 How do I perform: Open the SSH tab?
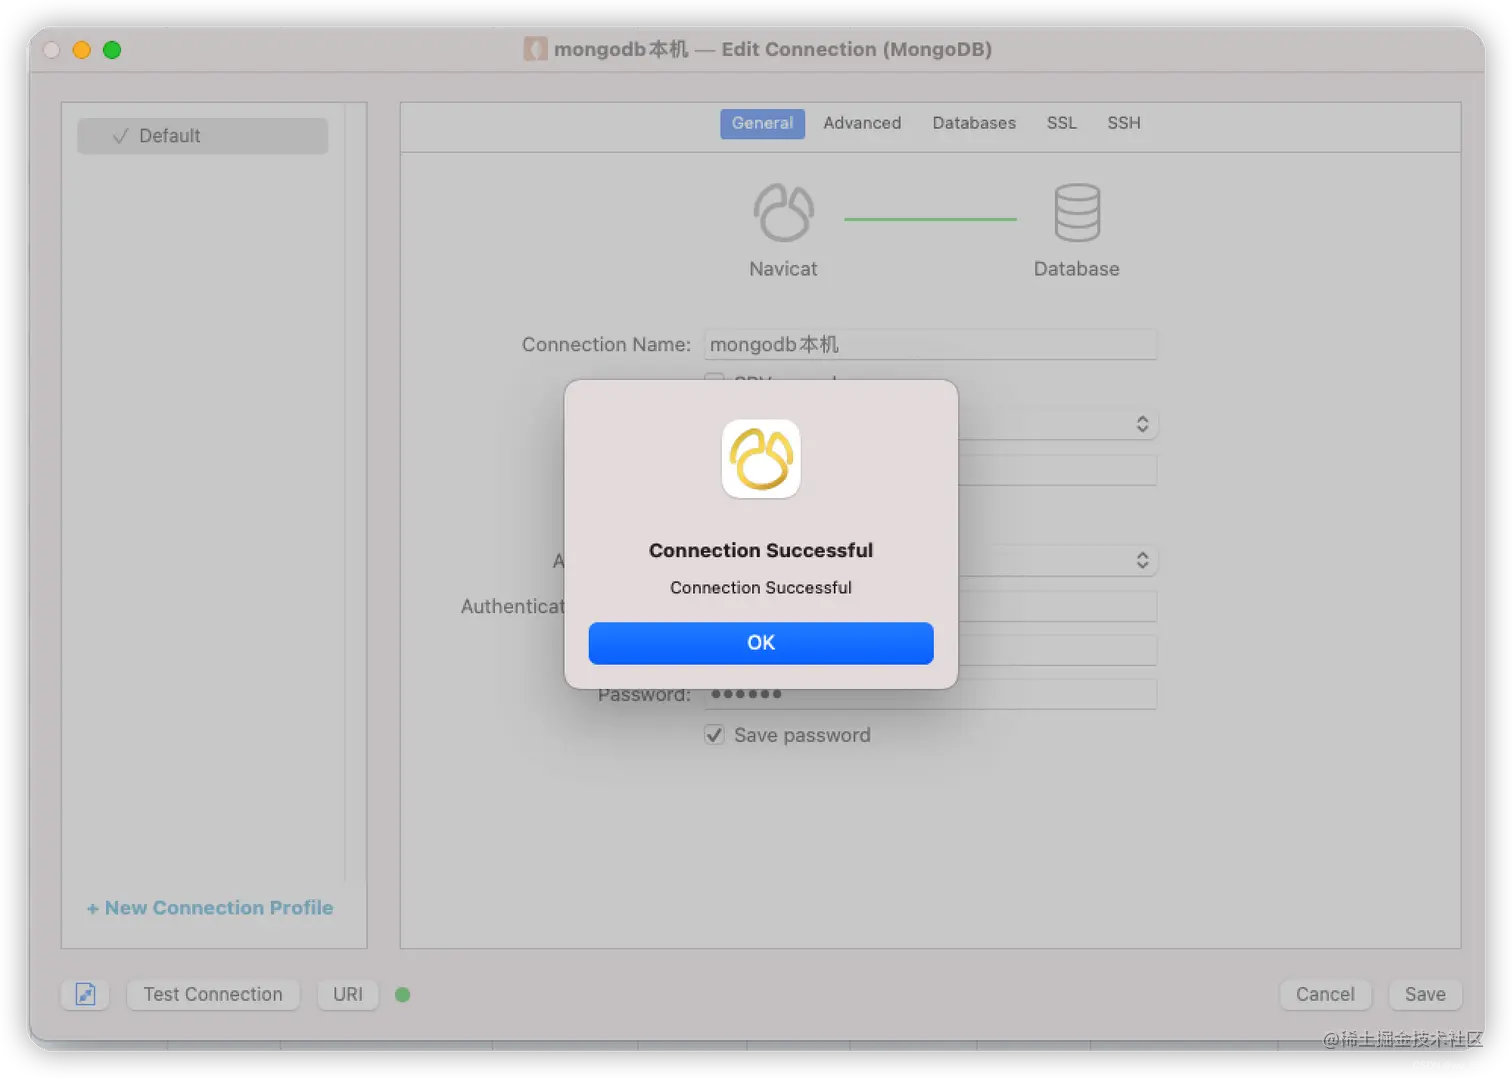pyautogui.click(x=1123, y=123)
